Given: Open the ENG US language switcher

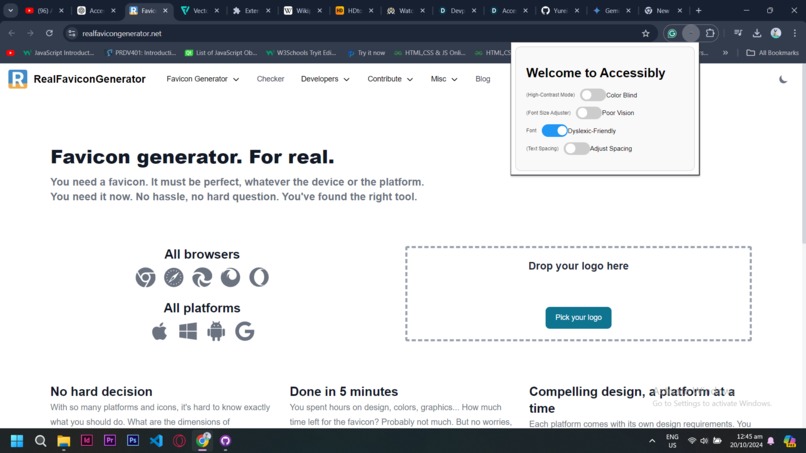Looking at the screenshot, I should 672,441.
